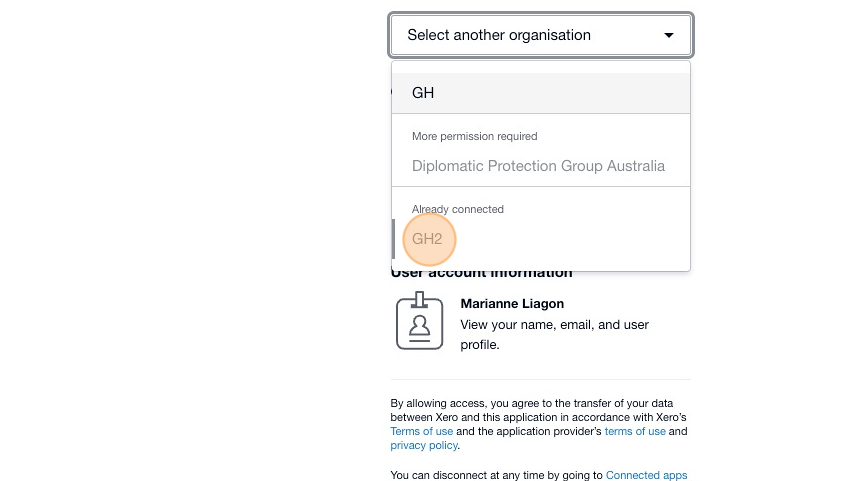Image resolution: width=860 pixels, height=481 pixels.
Task: Click the user ID badge icon
Action: coord(420,321)
